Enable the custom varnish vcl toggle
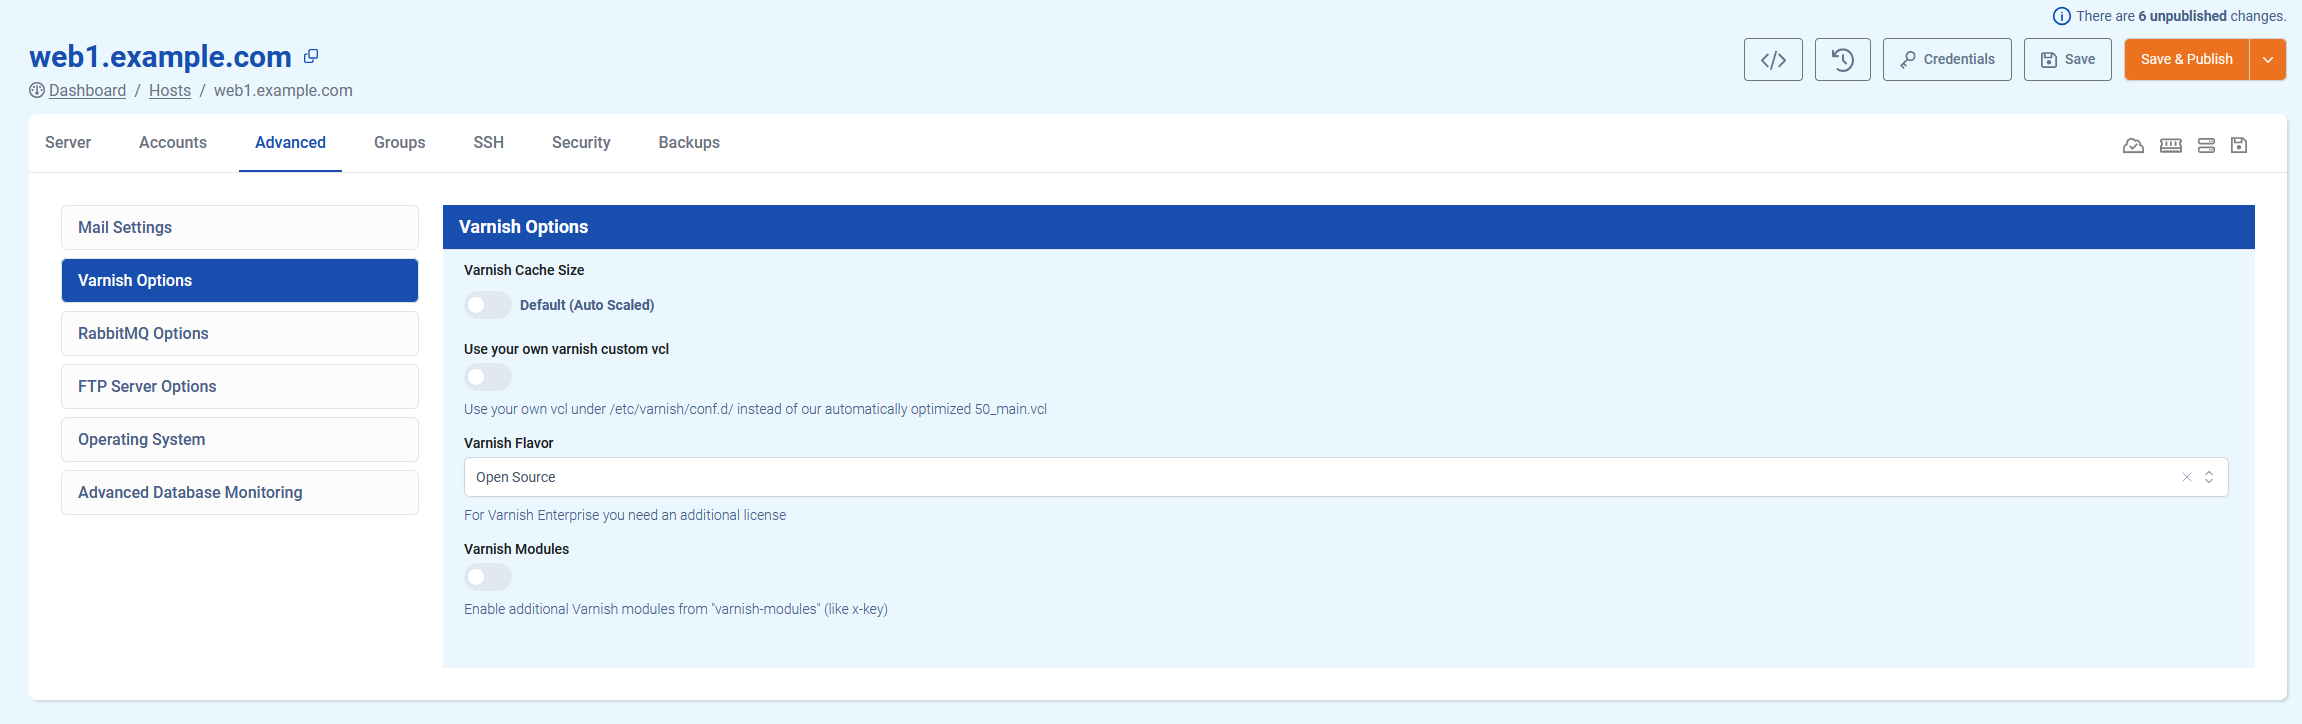 pyautogui.click(x=488, y=377)
